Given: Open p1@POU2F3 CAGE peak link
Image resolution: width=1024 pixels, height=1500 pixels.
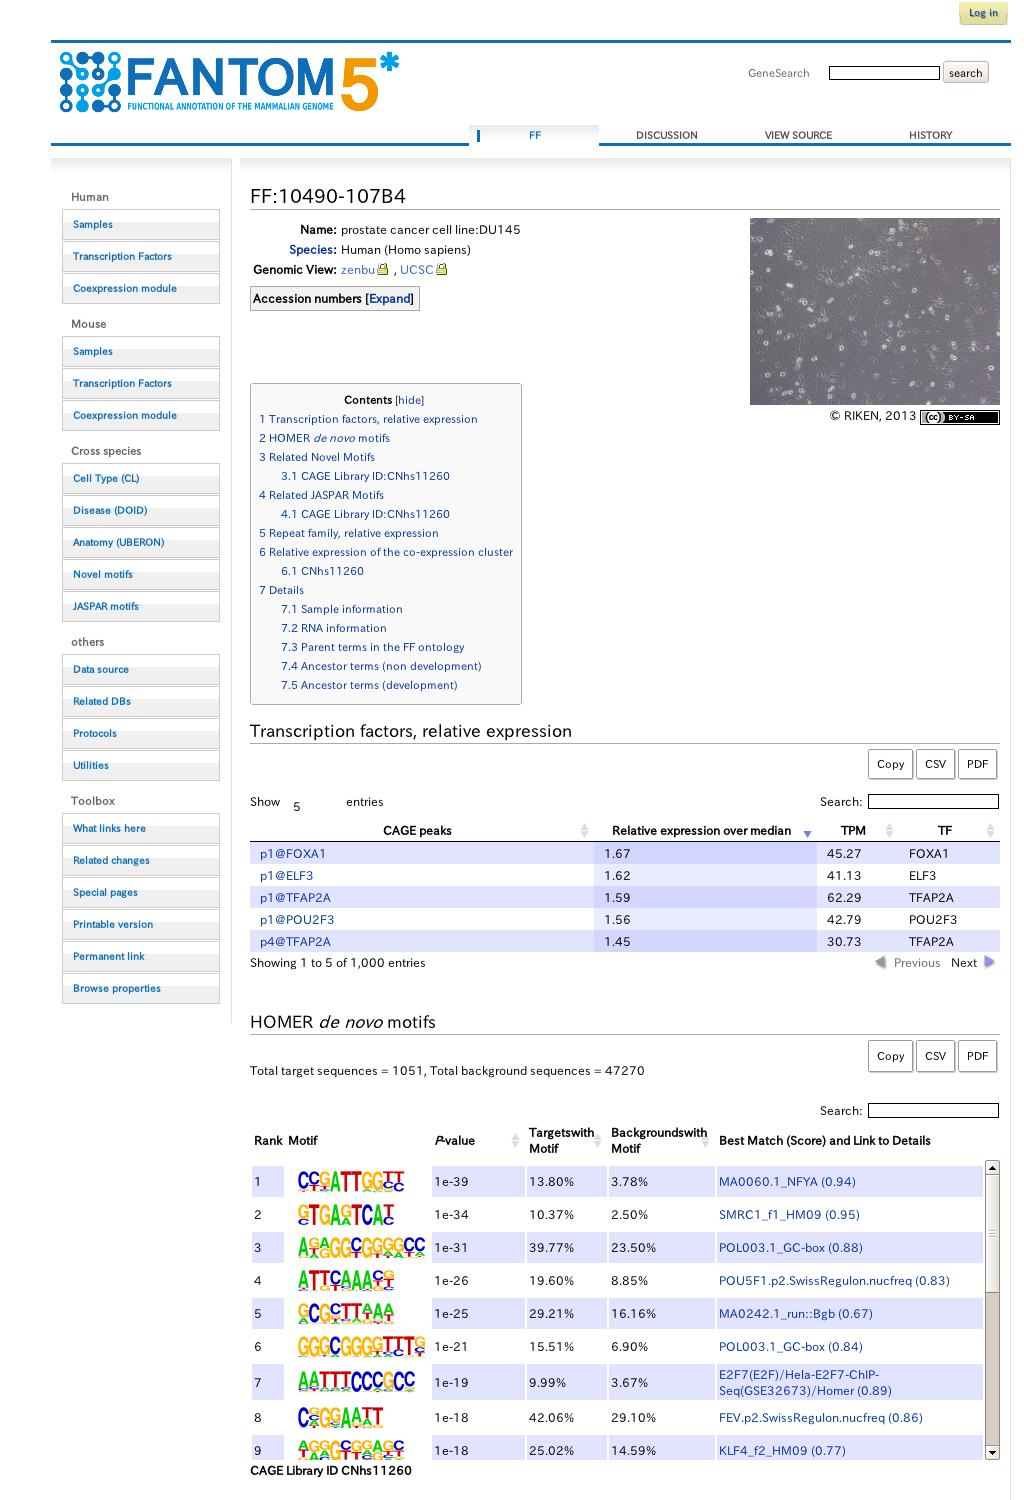Looking at the screenshot, I should click(x=297, y=920).
